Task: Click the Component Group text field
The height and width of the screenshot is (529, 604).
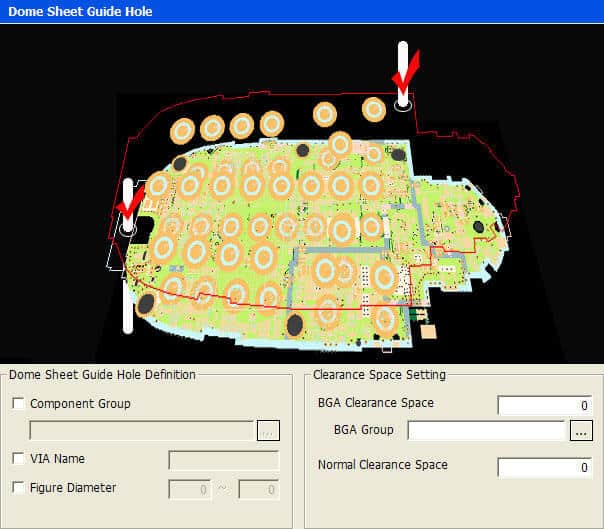Action: point(141,430)
